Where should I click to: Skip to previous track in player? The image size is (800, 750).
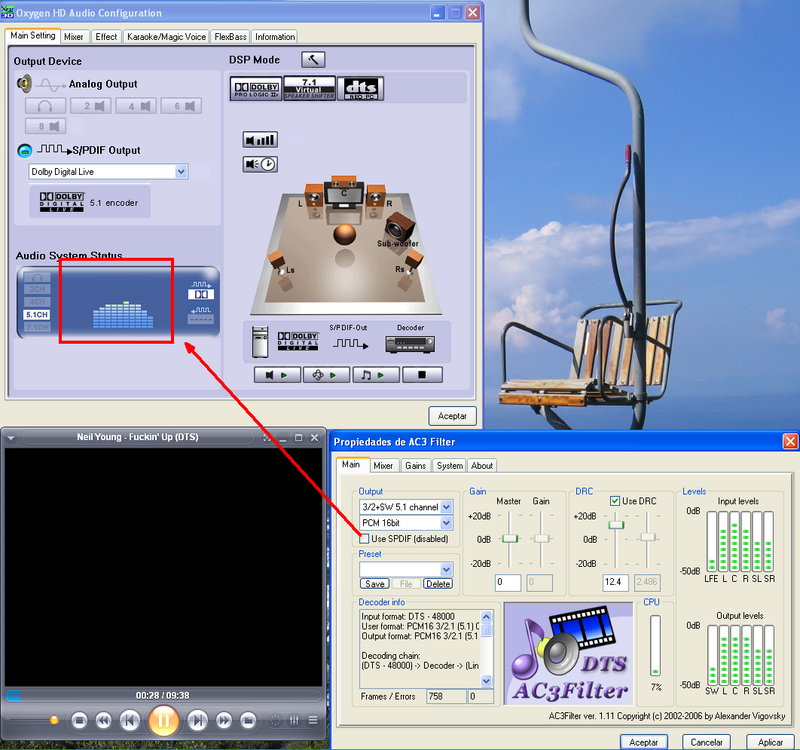130,720
